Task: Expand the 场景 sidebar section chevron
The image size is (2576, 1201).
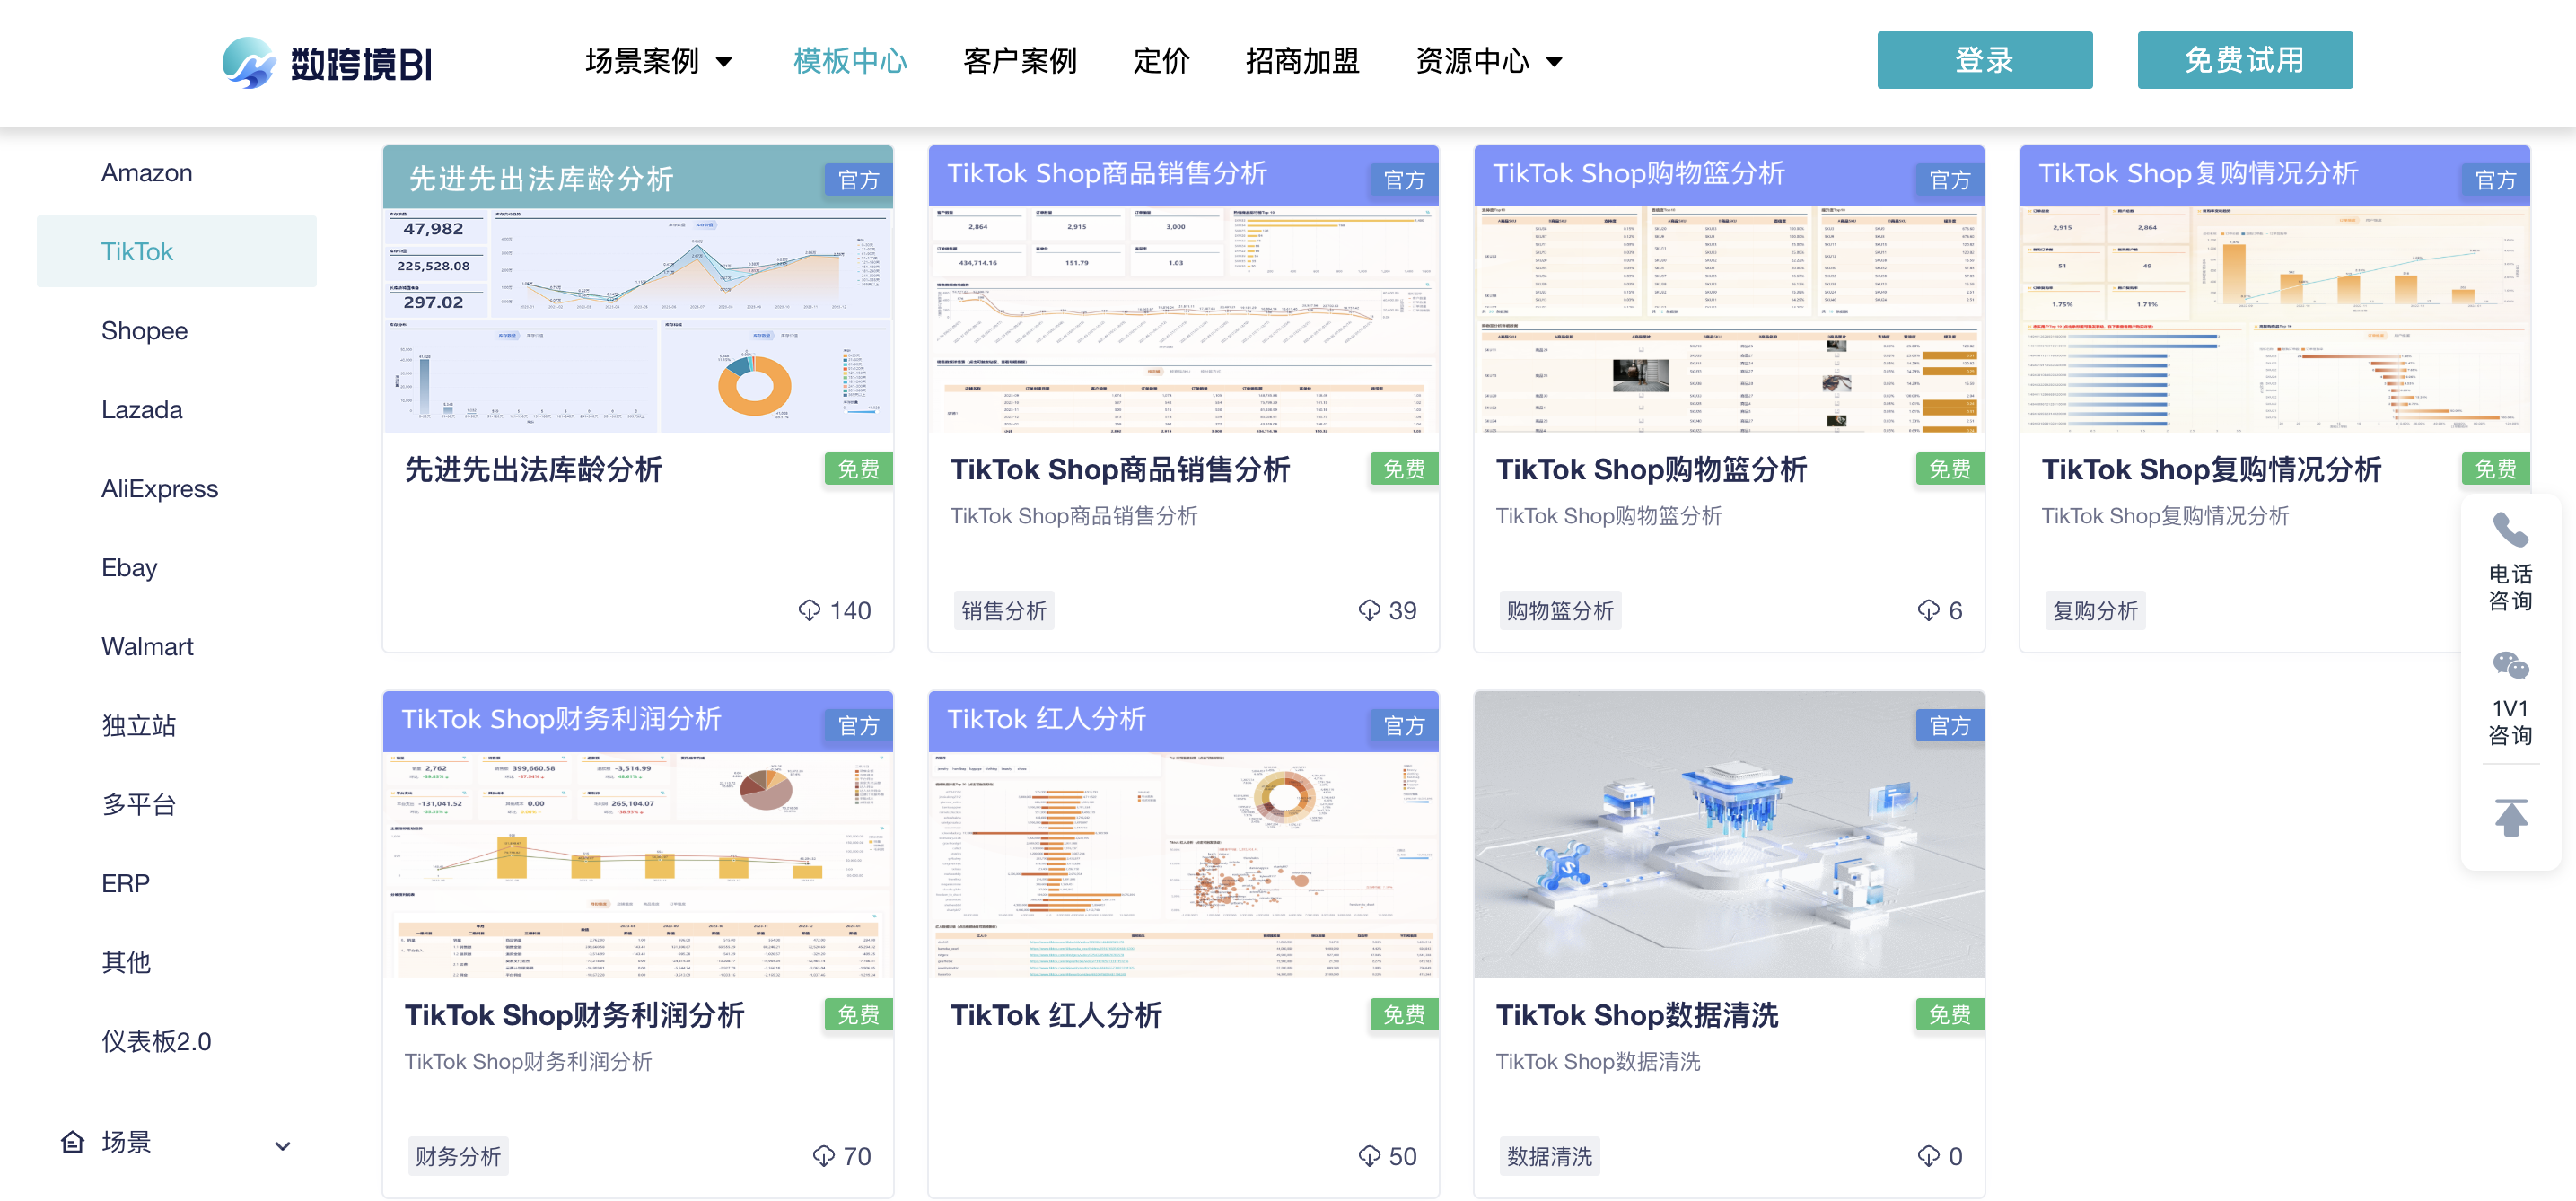Action: (x=283, y=1146)
